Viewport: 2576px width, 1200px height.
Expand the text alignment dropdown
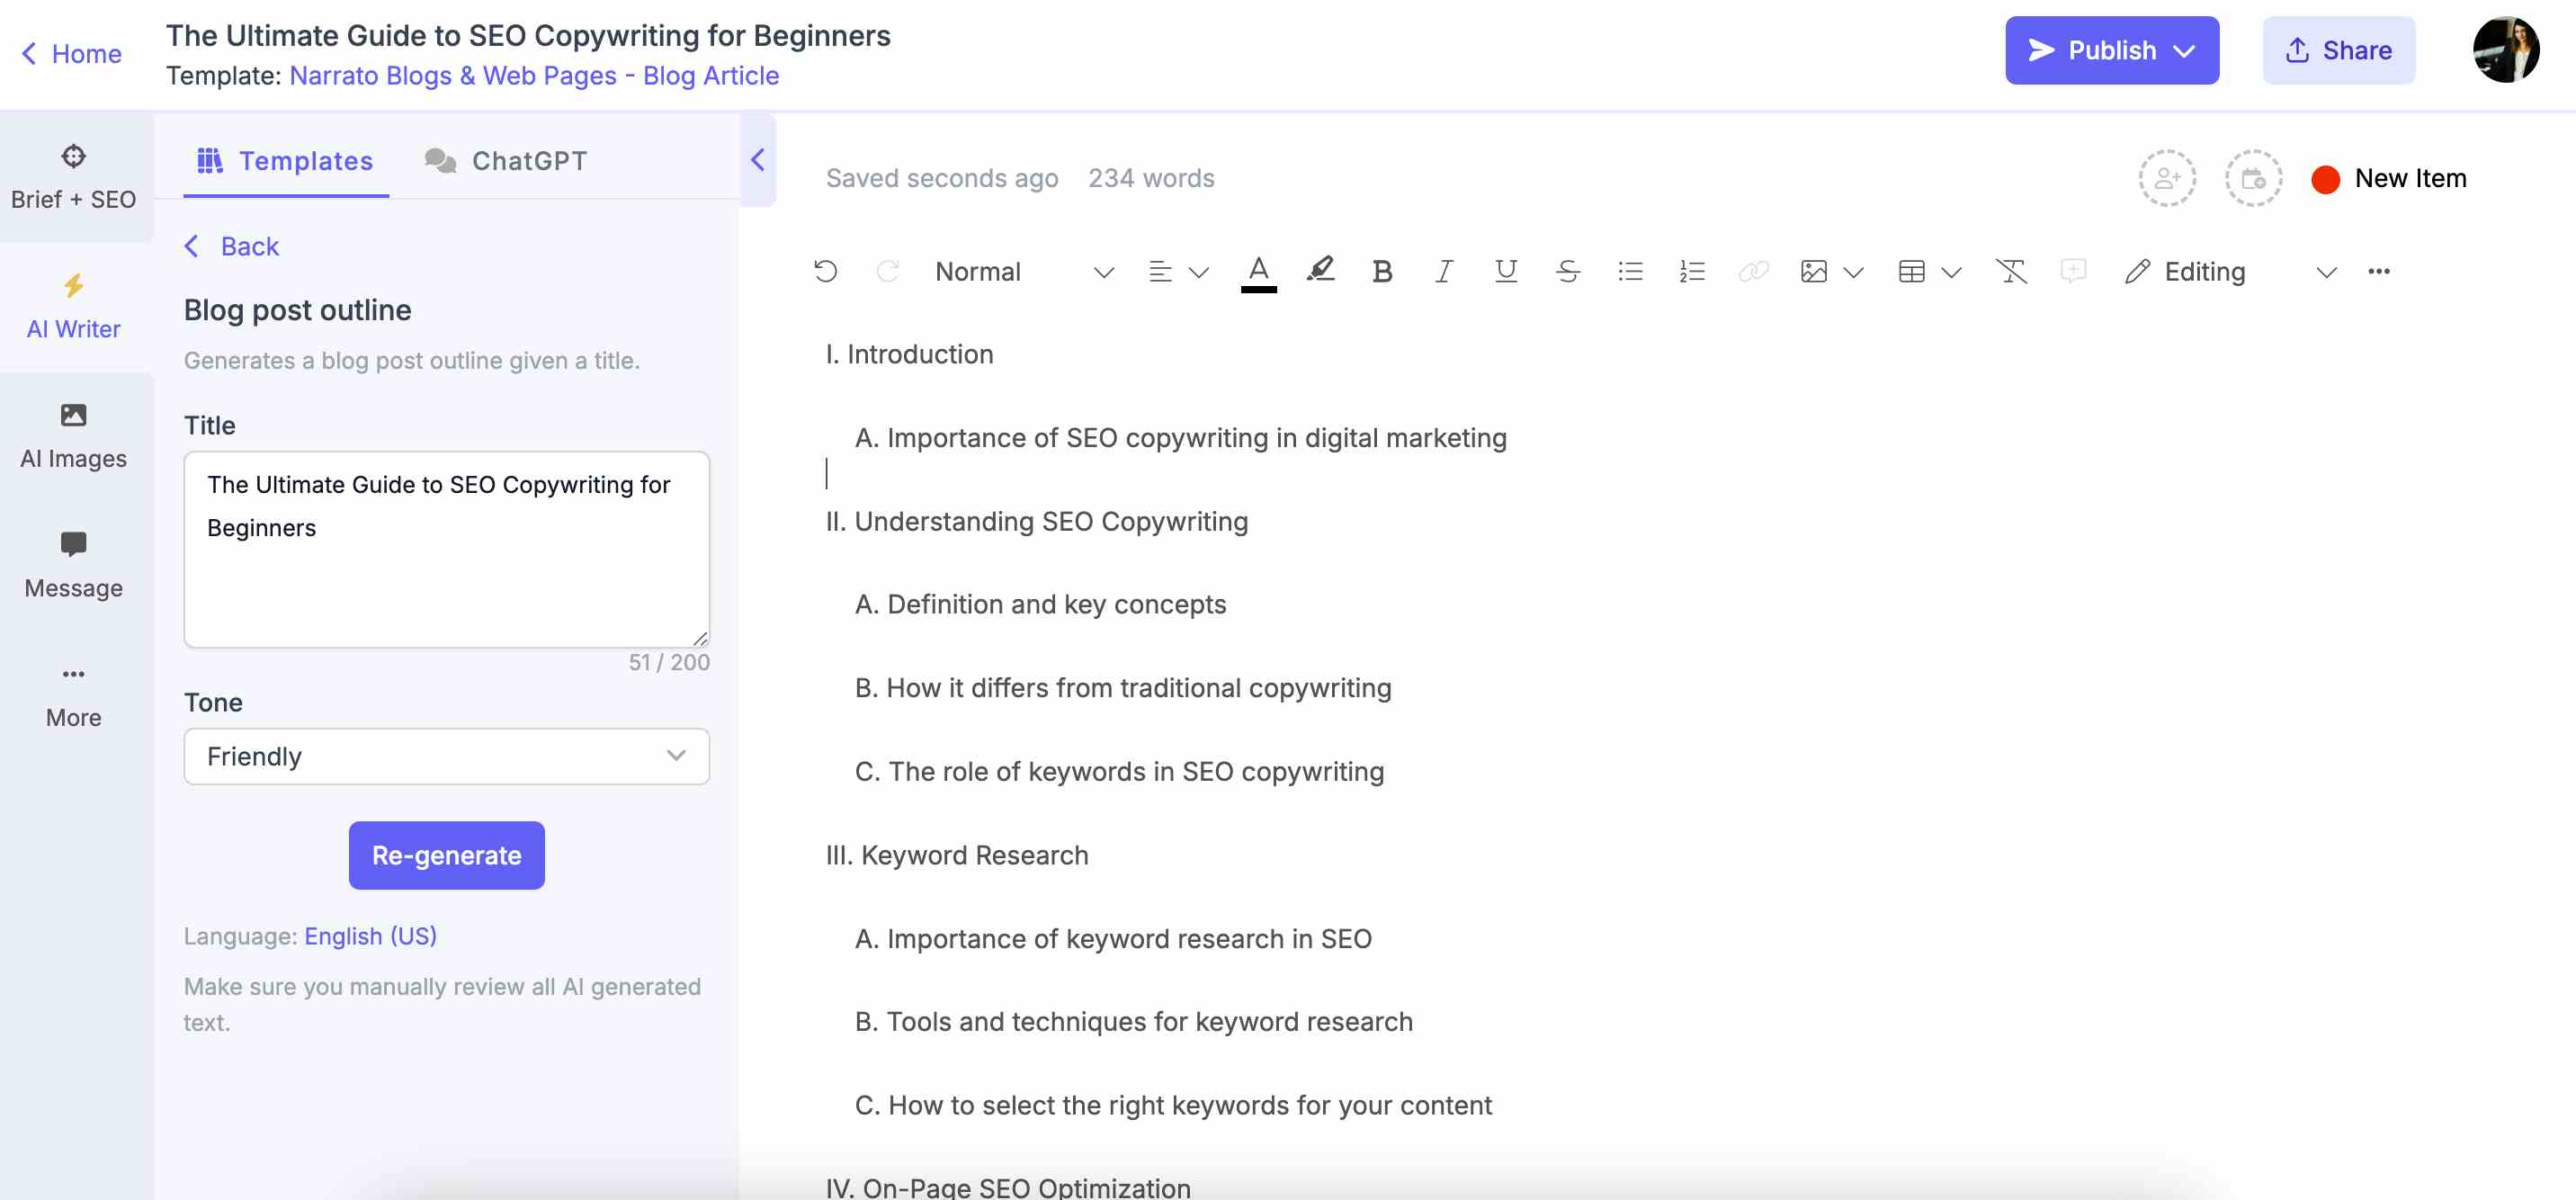click(x=1199, y=270)
